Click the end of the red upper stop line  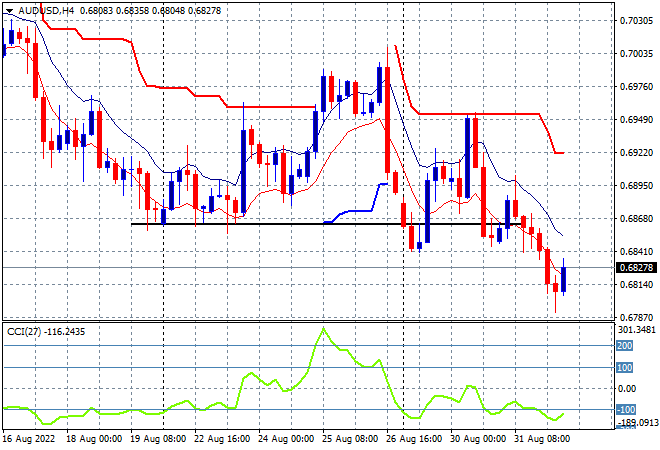point(563,153)
